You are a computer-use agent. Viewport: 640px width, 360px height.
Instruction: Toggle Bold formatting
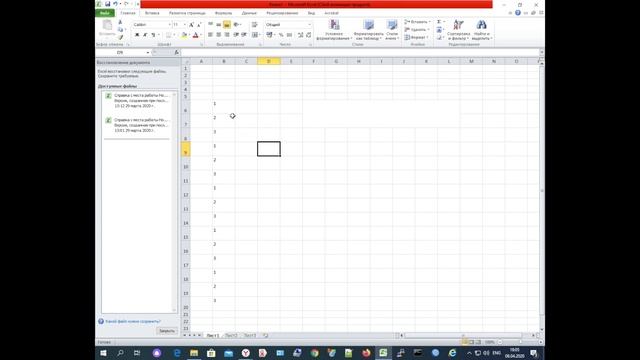(137, 35)
